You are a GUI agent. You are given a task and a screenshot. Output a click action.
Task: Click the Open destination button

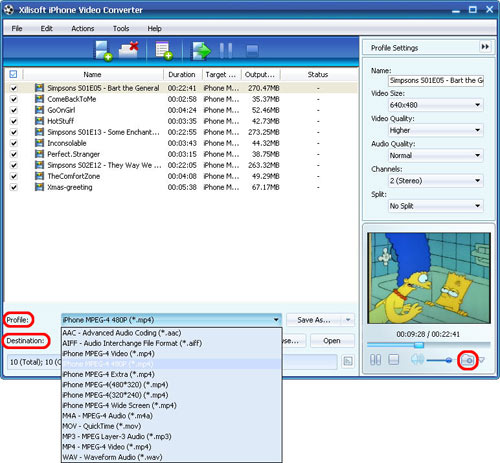332,341
